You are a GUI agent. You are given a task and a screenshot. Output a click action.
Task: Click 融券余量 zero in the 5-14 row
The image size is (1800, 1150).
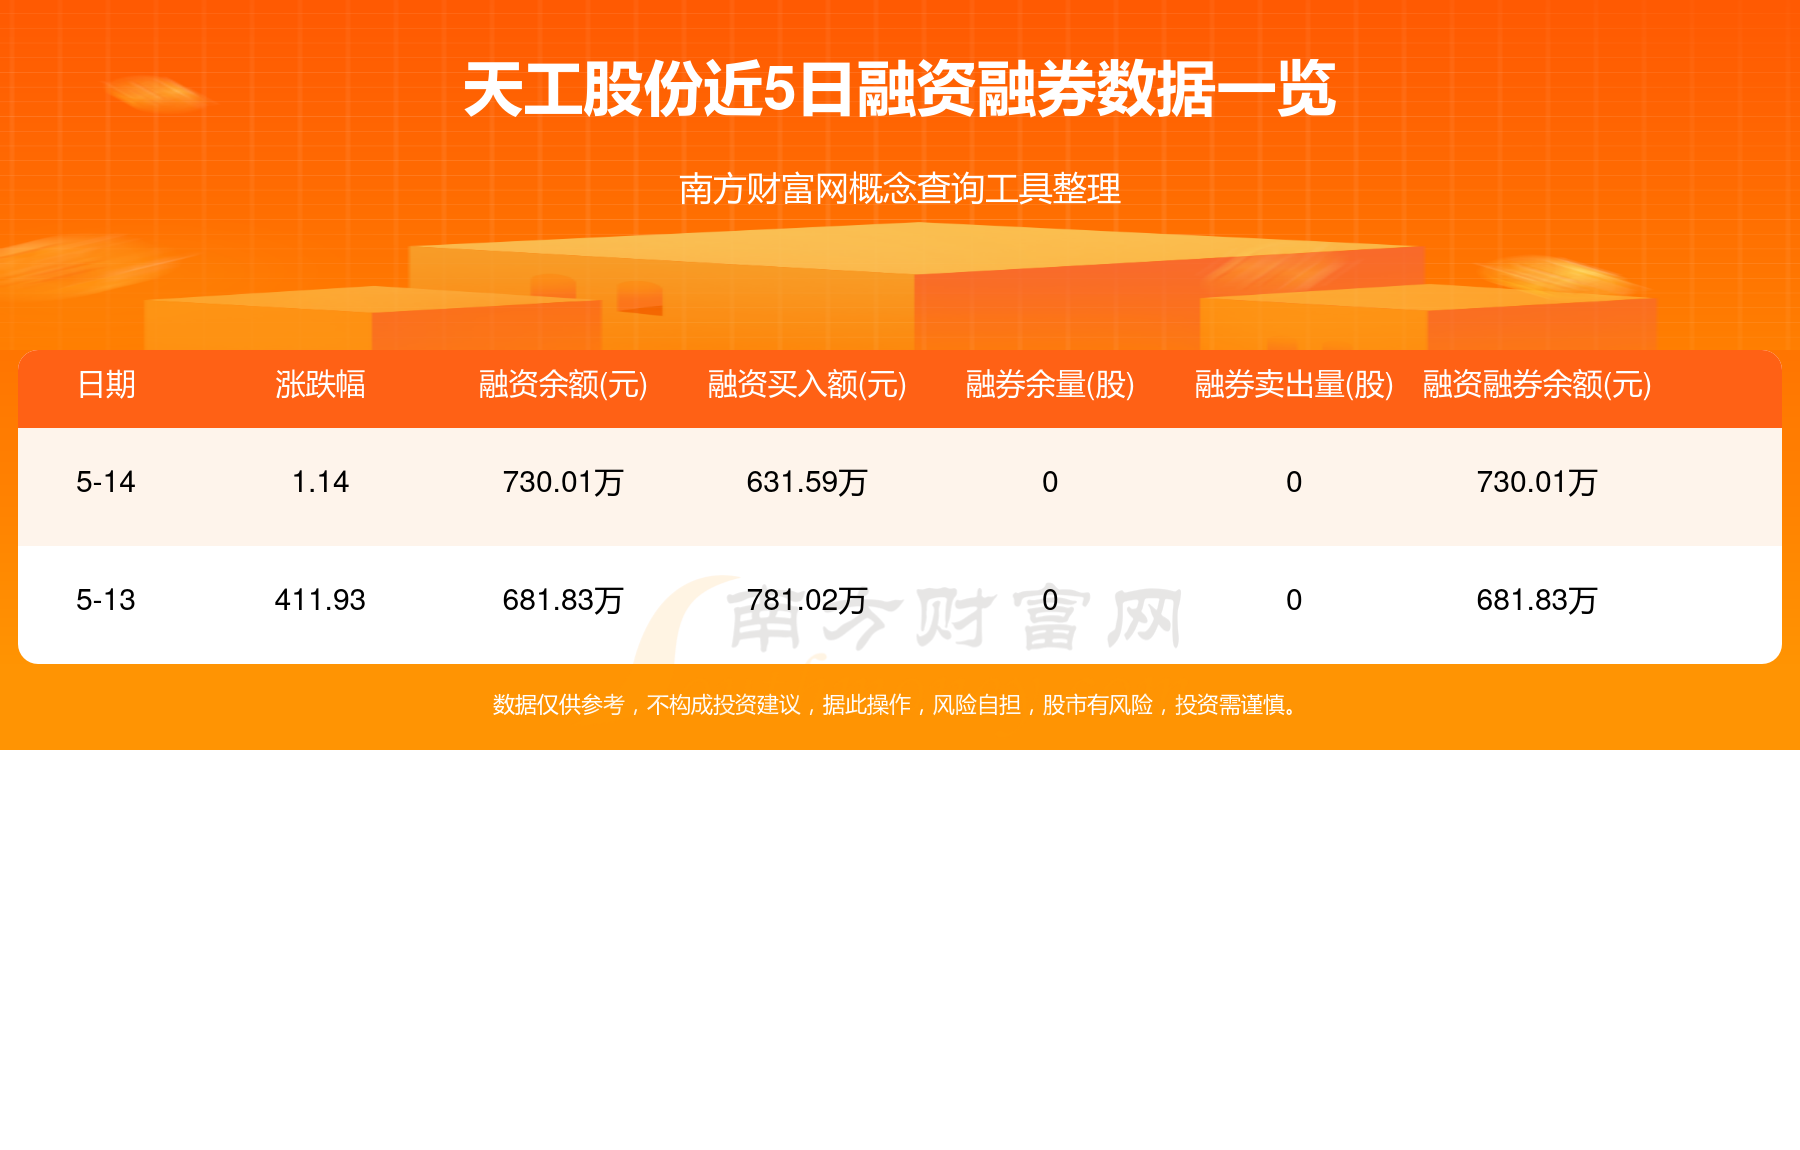tap(1050, 482)
